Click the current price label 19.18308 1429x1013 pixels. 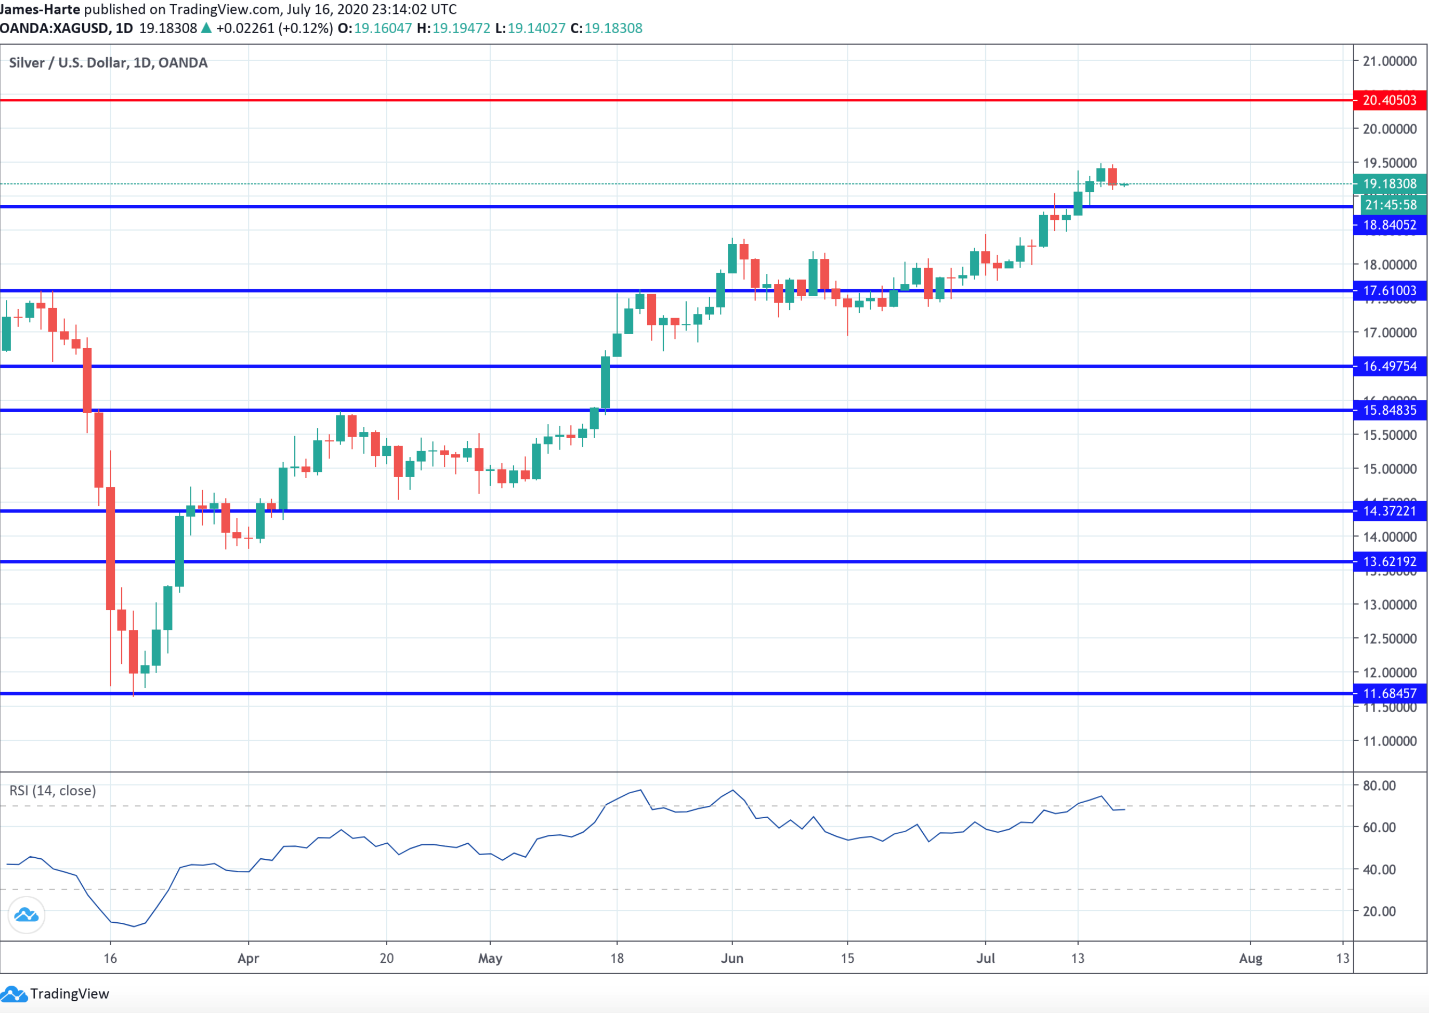tap(1391, 184)
